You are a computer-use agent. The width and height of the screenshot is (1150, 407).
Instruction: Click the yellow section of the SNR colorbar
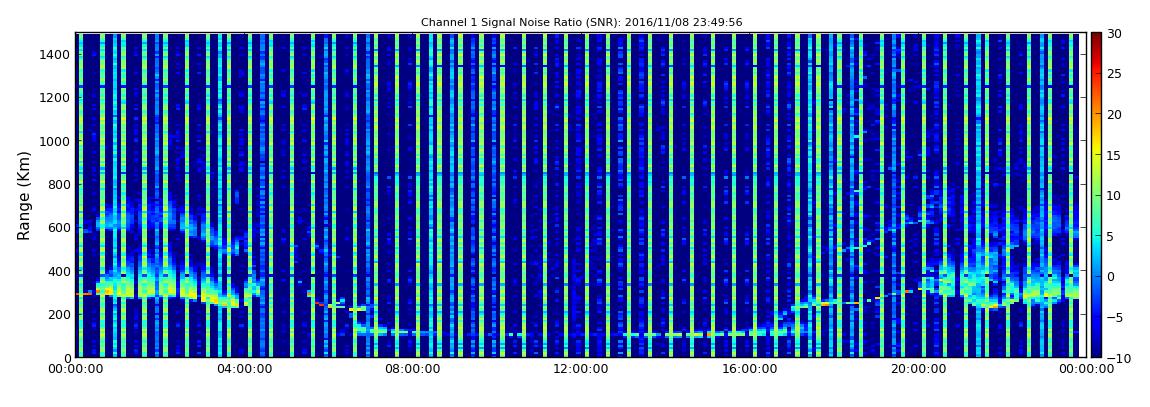[1096, 147]
